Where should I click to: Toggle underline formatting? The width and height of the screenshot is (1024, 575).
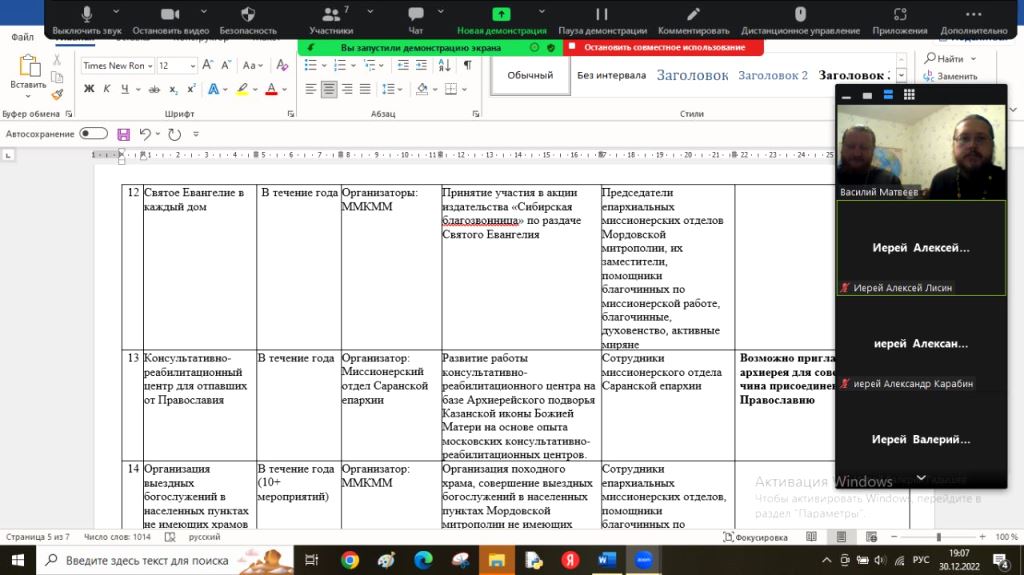pos(125,89)
